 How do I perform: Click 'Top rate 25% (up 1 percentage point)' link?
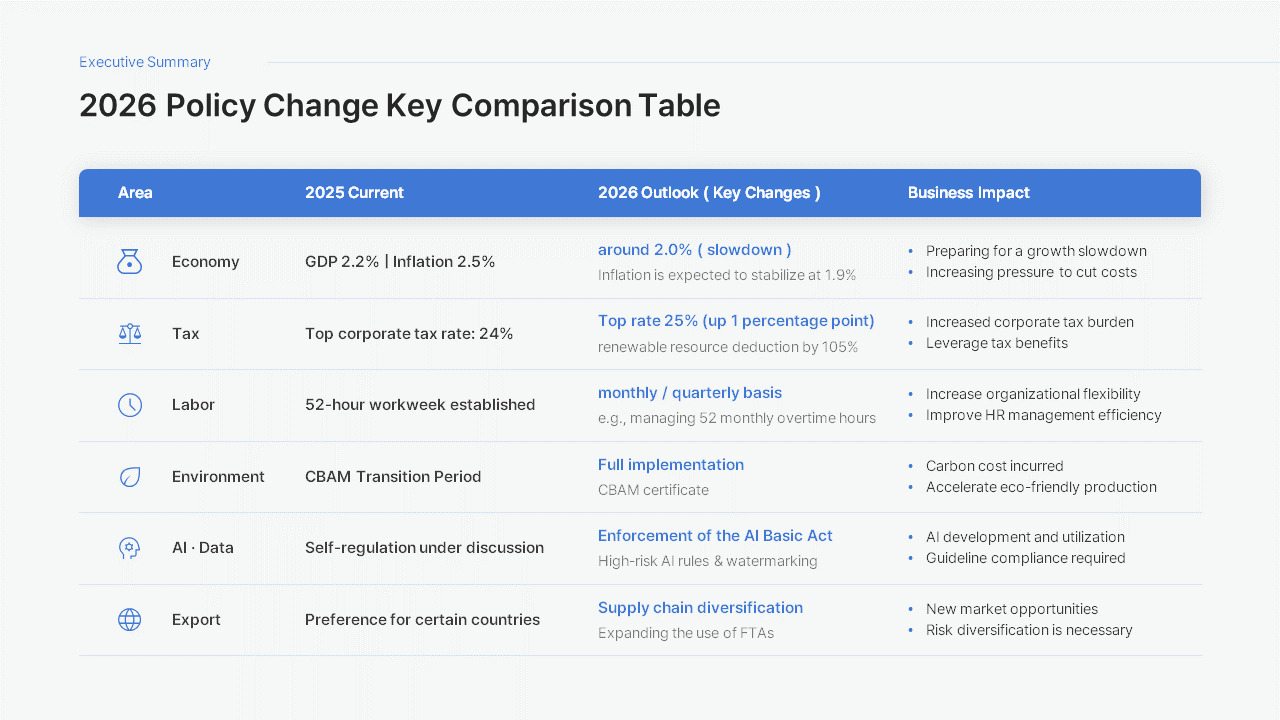[736, 320]
